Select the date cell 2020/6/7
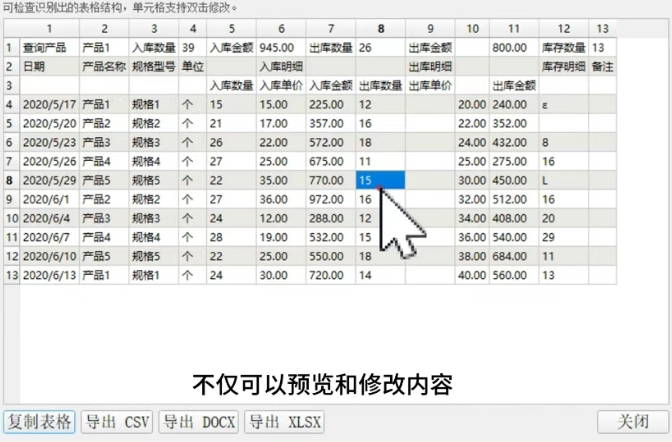Viewport: 672px width, 442px height. click(x=49, y=237)
